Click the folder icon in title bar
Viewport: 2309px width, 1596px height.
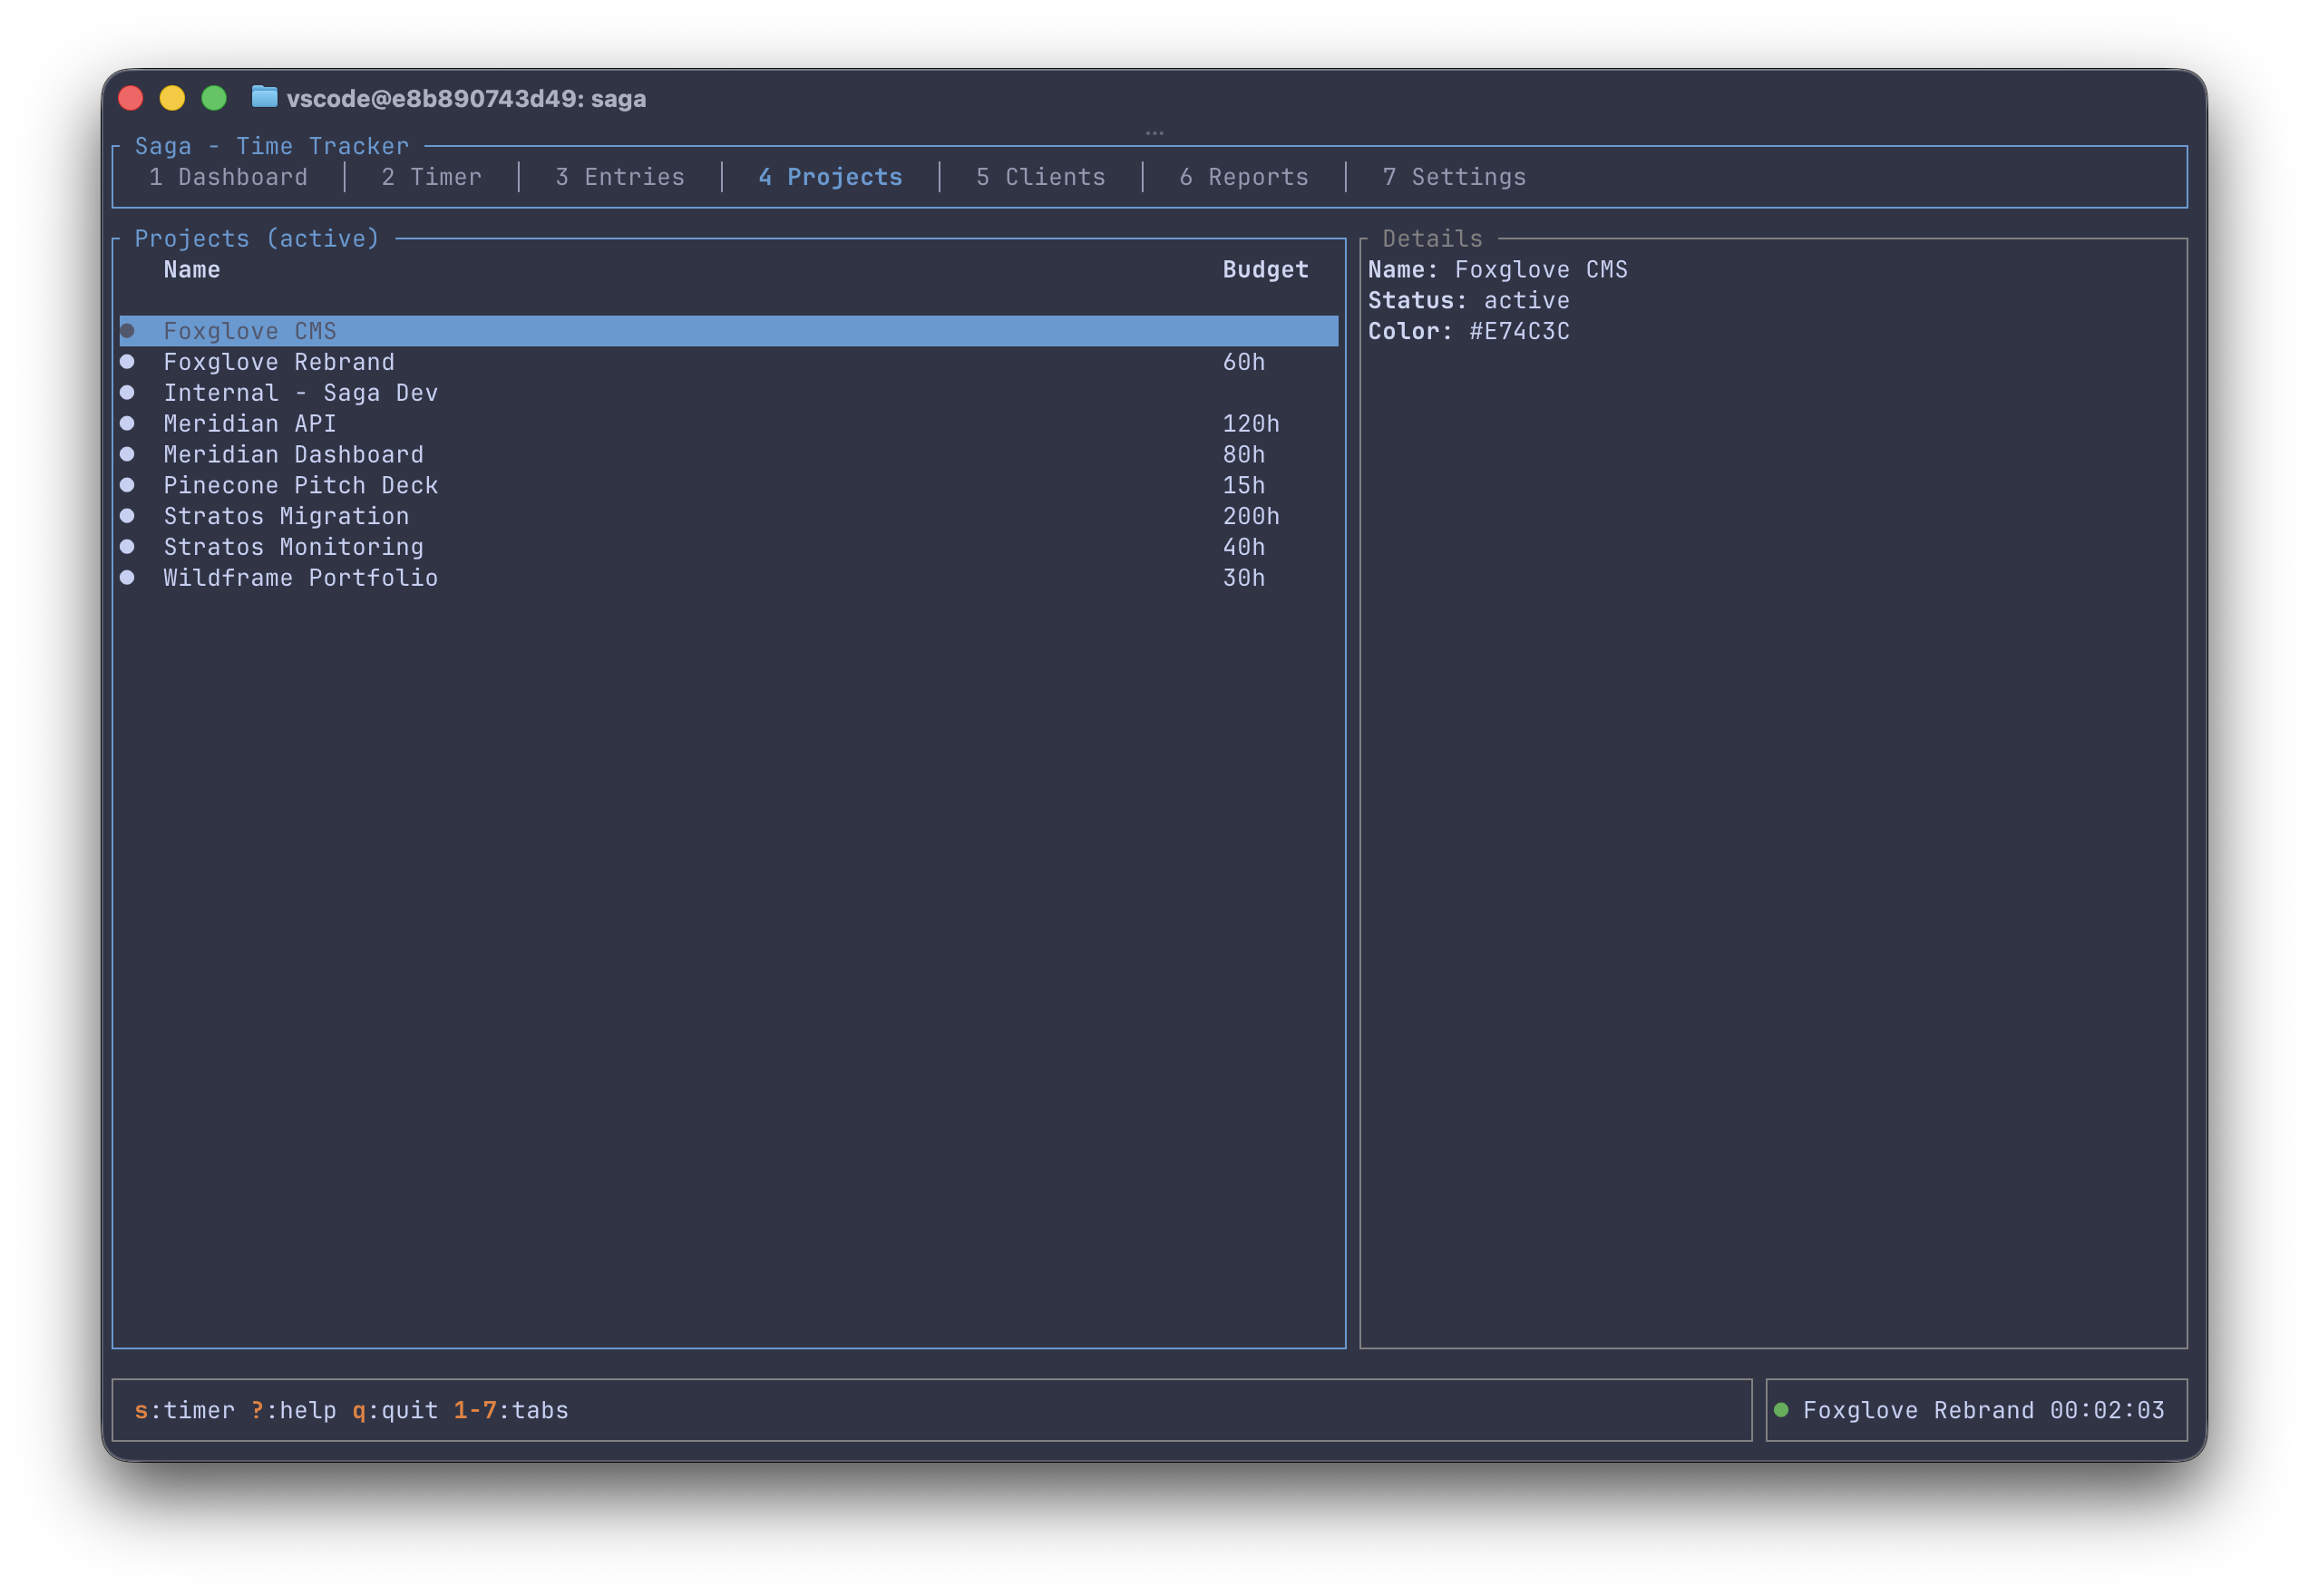coord(264,97)
